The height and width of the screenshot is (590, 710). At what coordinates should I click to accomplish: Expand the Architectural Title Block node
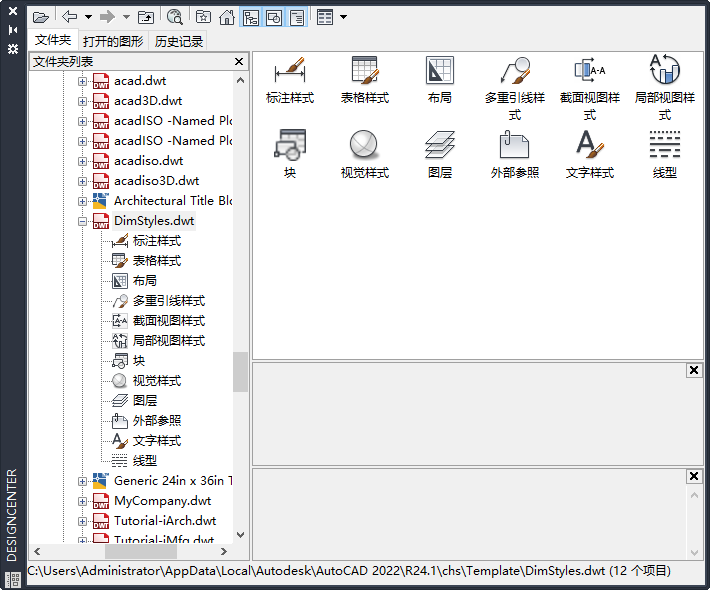[x=82, y=201]
